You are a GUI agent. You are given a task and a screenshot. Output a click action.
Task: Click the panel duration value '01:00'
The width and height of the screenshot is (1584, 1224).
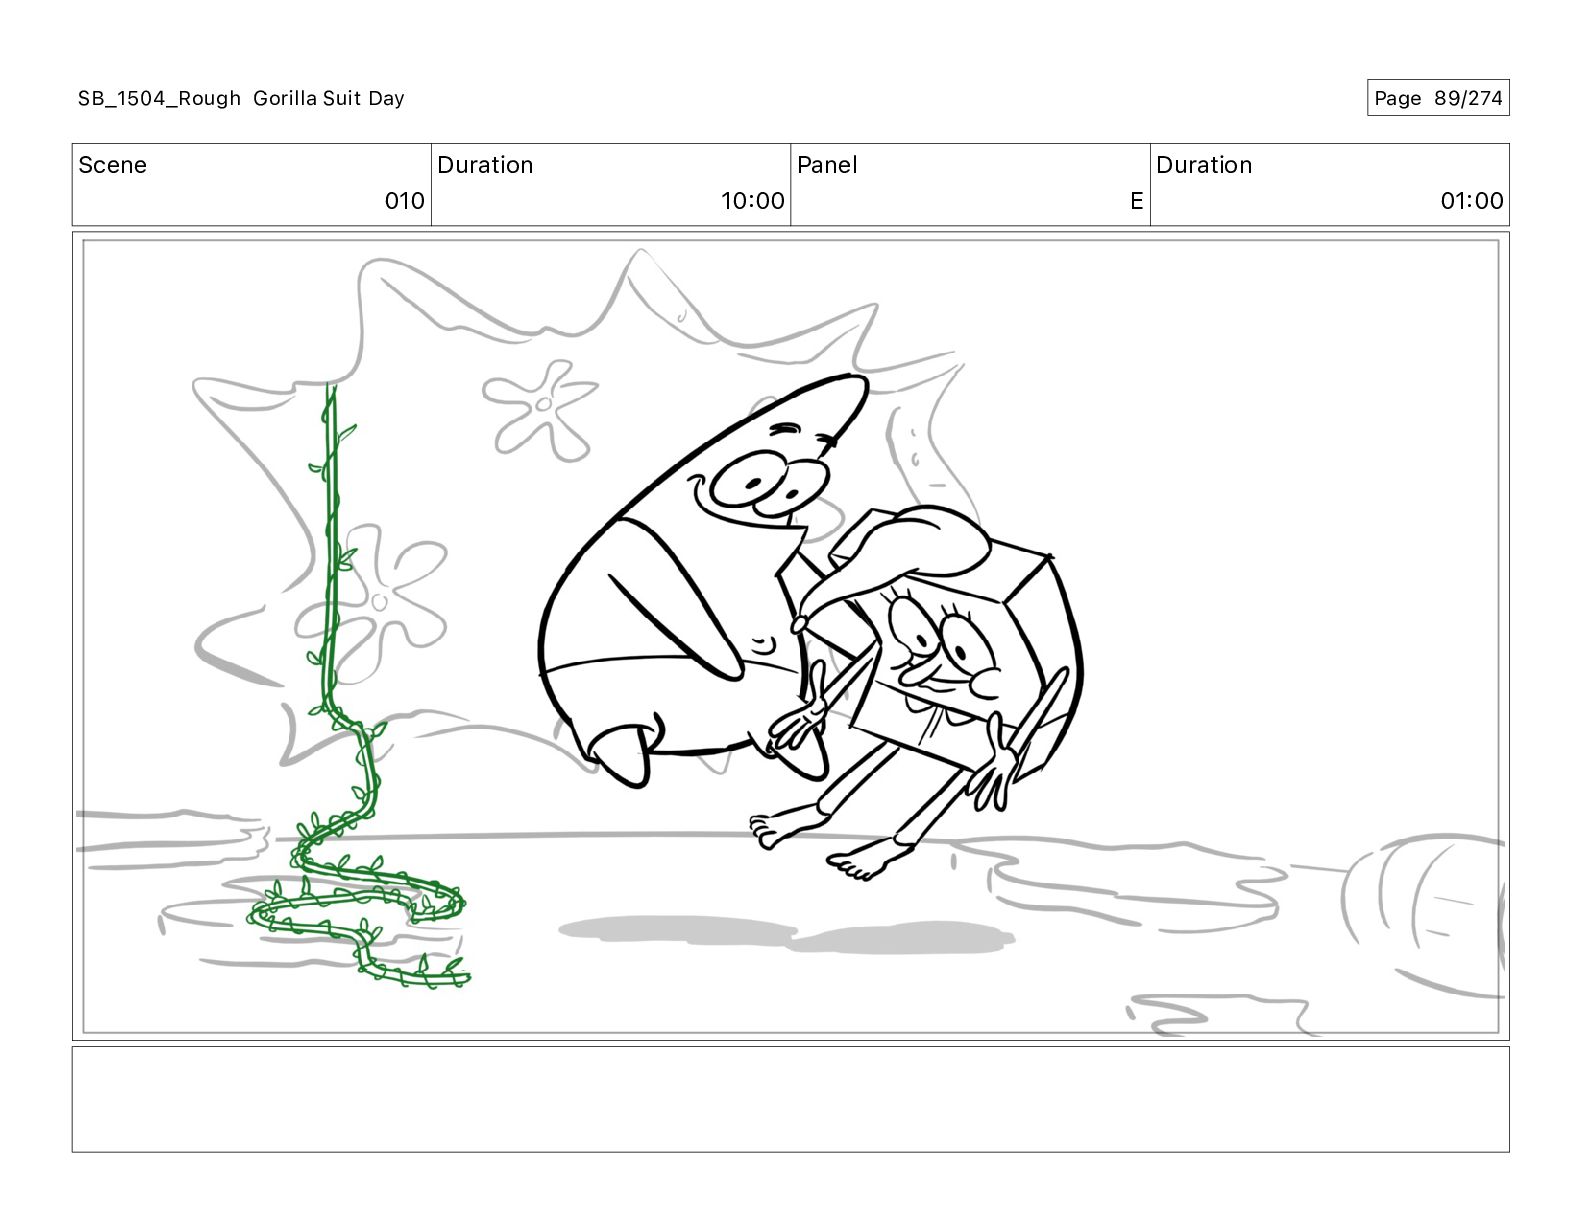pos(1472,201)
